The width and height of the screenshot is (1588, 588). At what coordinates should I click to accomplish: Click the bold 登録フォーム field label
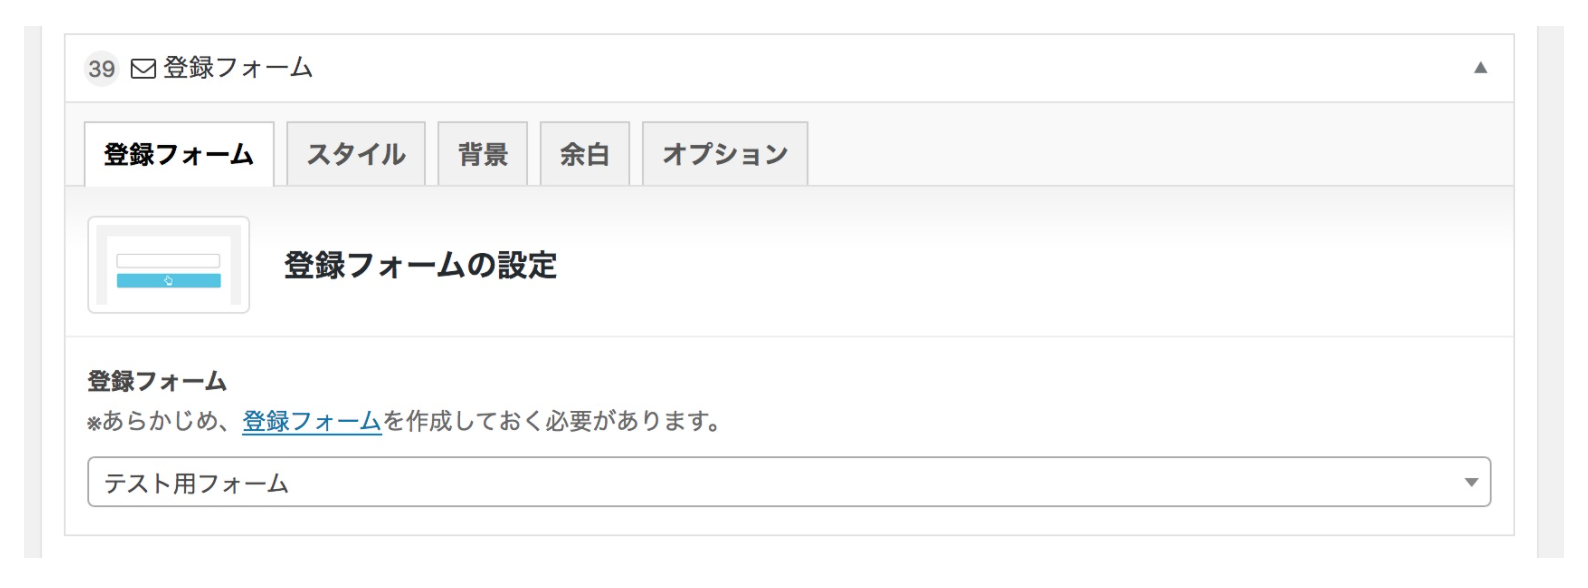(157, 381)
